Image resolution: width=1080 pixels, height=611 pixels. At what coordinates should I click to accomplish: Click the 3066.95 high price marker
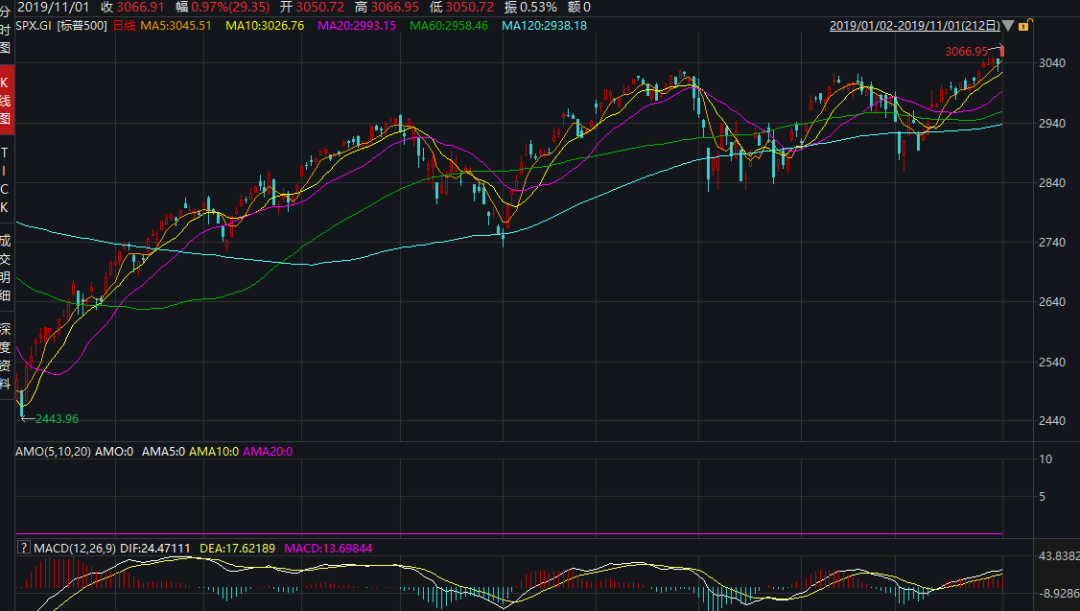coord(966,51)
